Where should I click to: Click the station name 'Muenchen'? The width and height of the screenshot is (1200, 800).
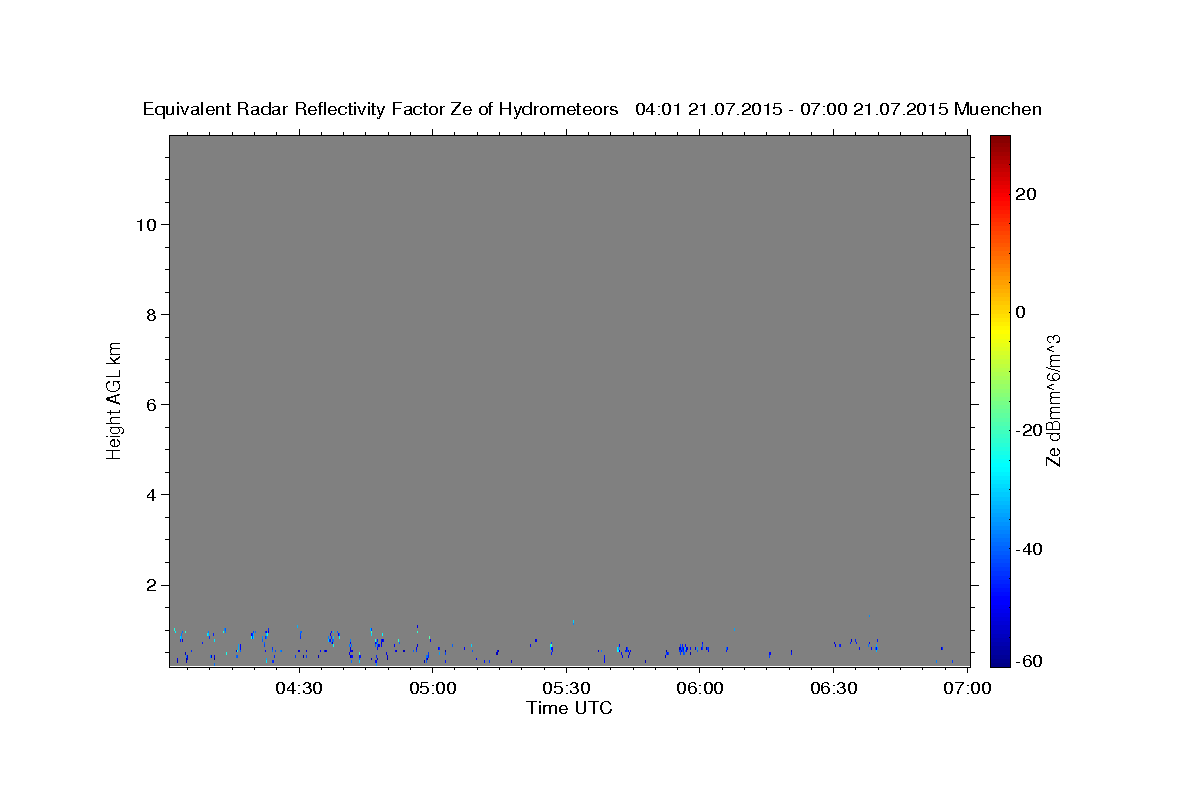coord(998,110)
